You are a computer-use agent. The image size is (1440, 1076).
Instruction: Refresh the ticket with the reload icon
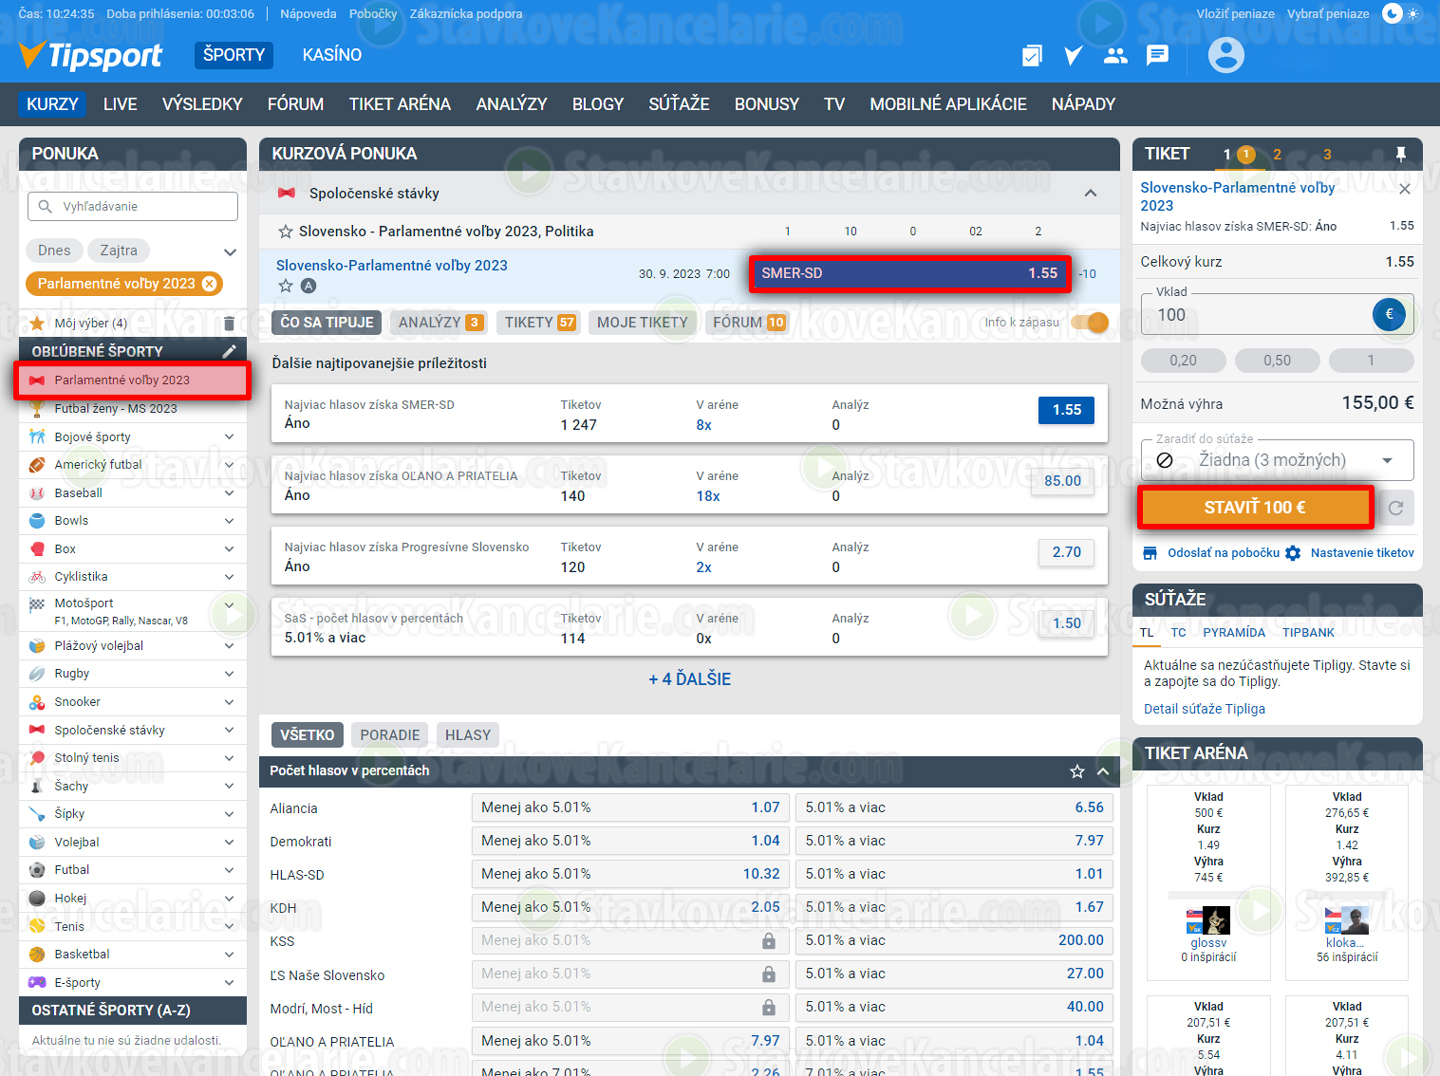click(x=1396, y=508)
